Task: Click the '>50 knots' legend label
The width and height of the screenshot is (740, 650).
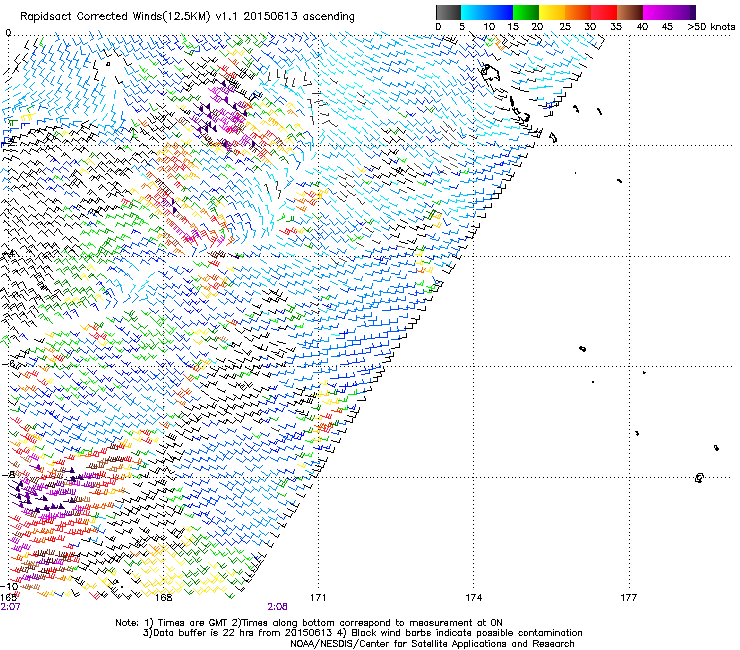Action: click(712, 27)
